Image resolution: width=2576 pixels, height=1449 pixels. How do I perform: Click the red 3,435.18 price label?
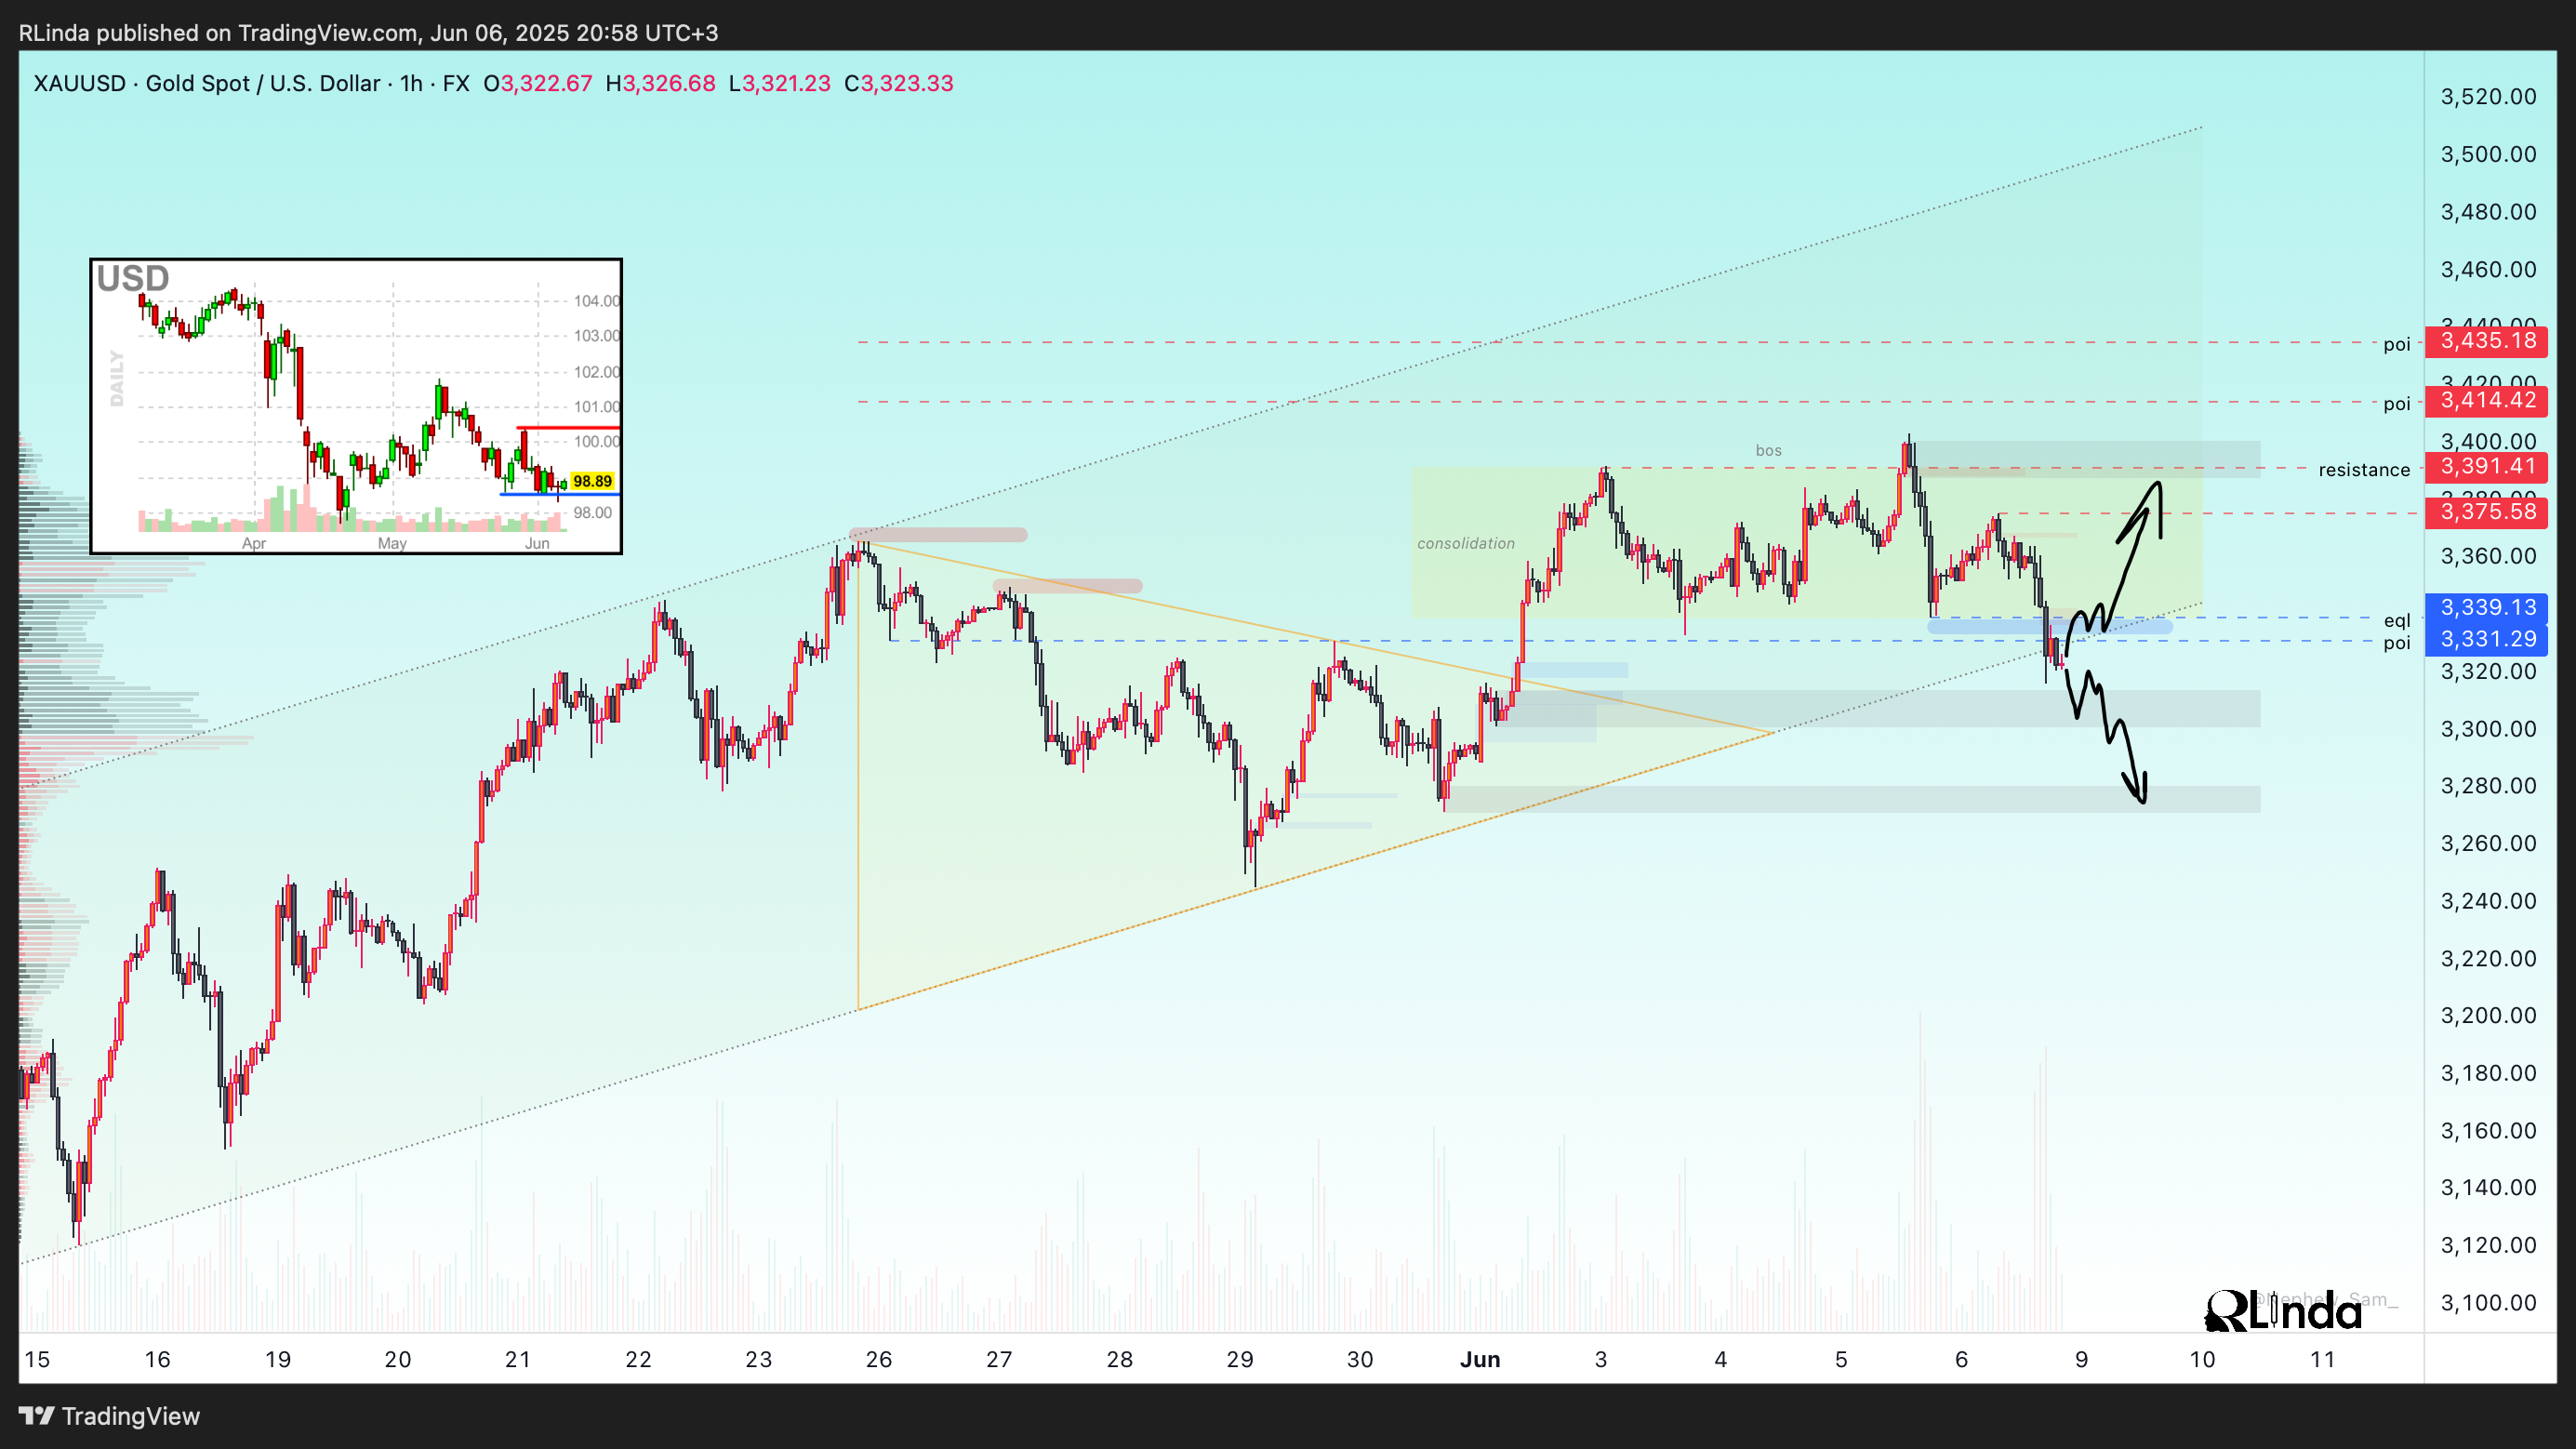(2487, 341)
